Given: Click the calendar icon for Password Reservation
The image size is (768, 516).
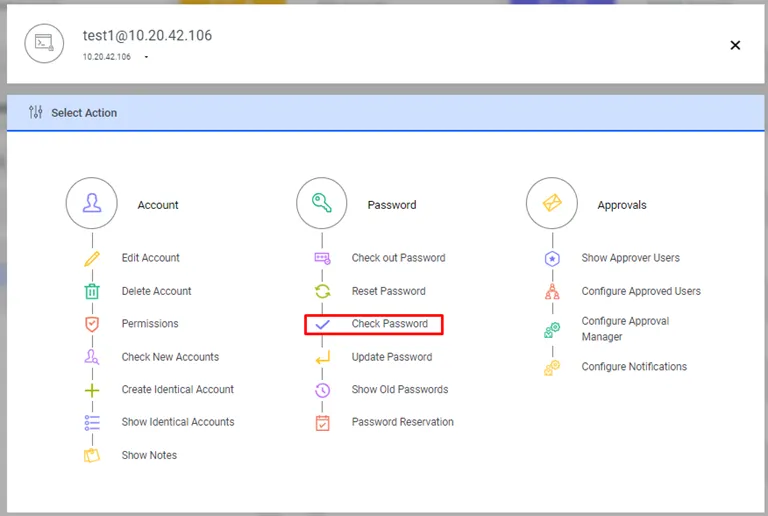Looking at the screenshot, I should click(322, 423).
